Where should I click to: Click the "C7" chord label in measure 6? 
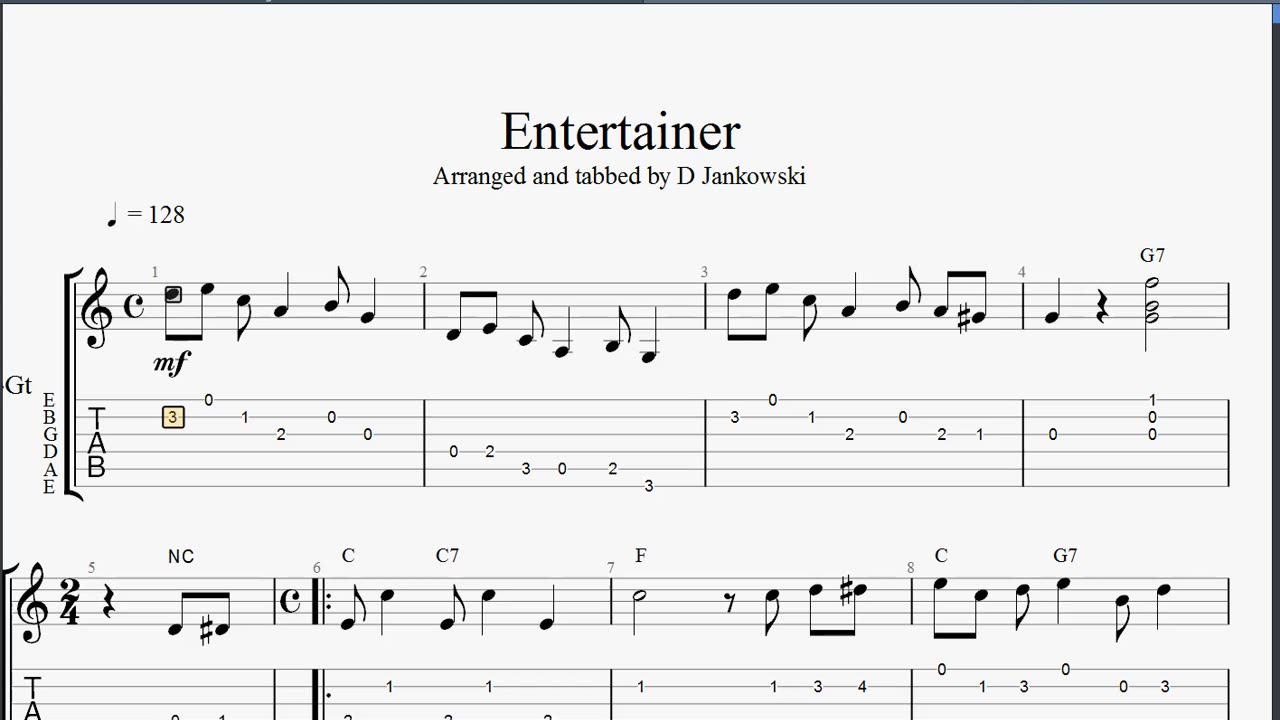(x=447, y=555)
